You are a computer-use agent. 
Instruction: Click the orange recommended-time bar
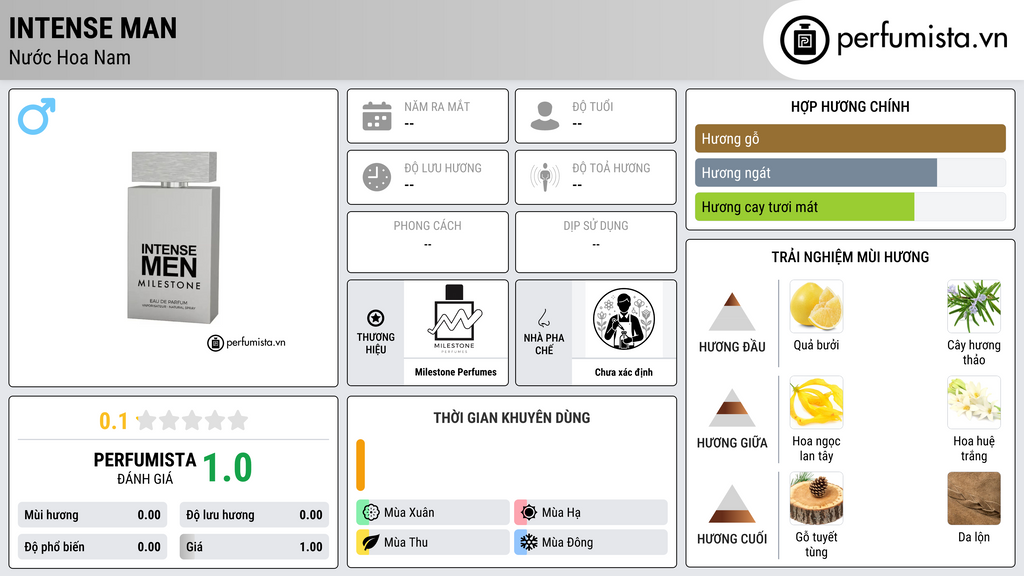[360, 465]
